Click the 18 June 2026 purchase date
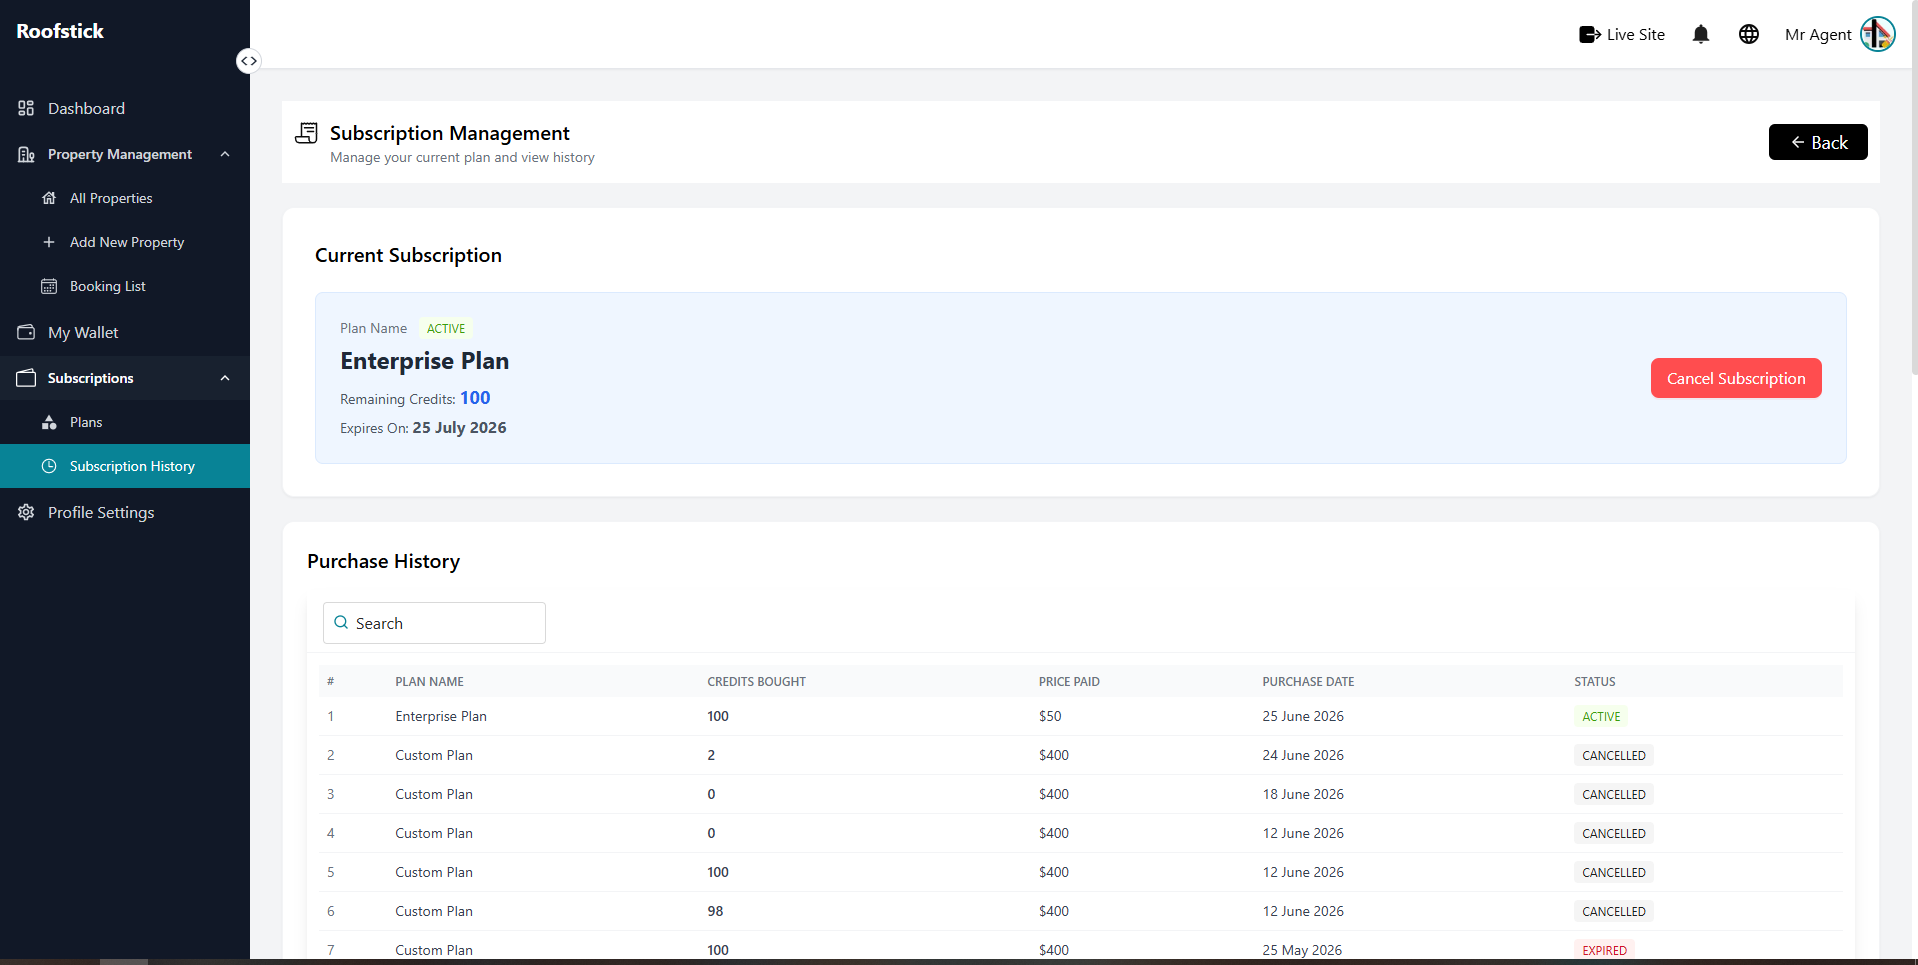The width and height of the screenshot is (1918, 965). click(1303, 794)
